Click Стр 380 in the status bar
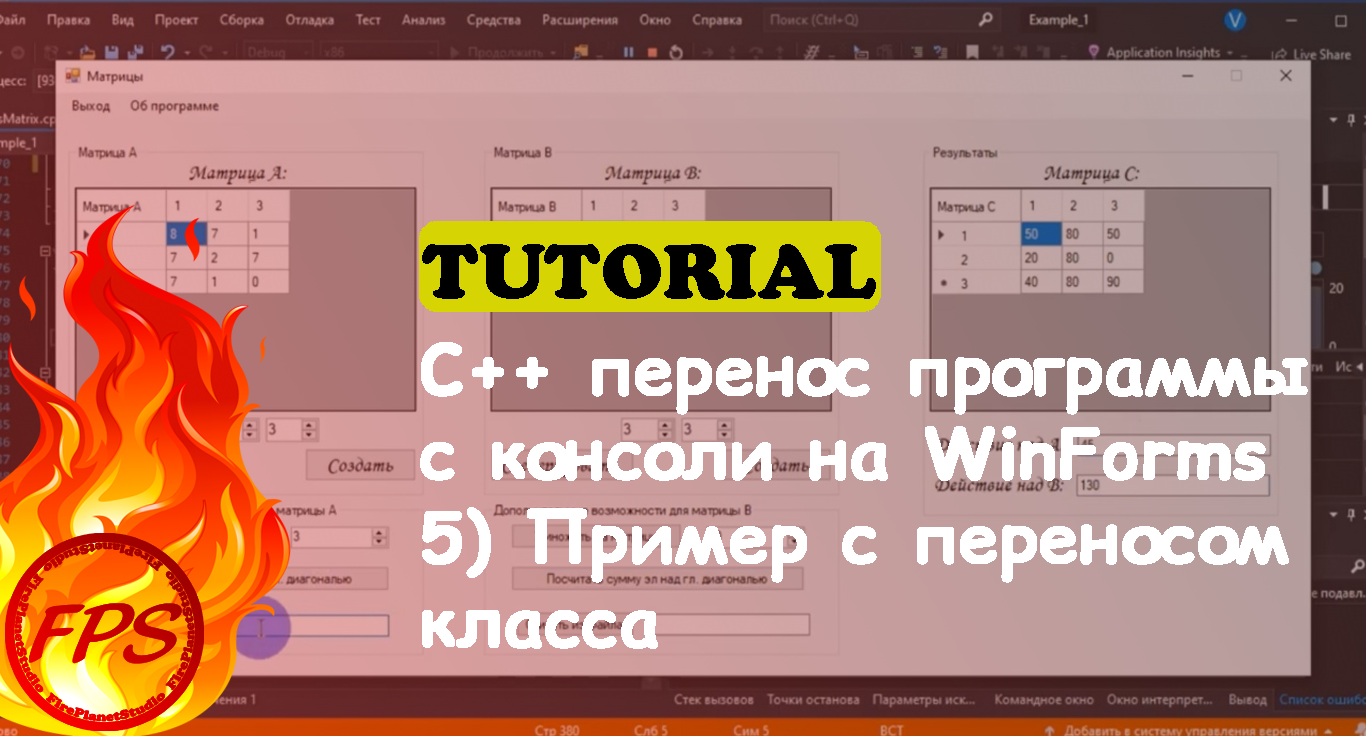Image resolution: width=1366 pixels, height=736 pixels. (559, 729)
